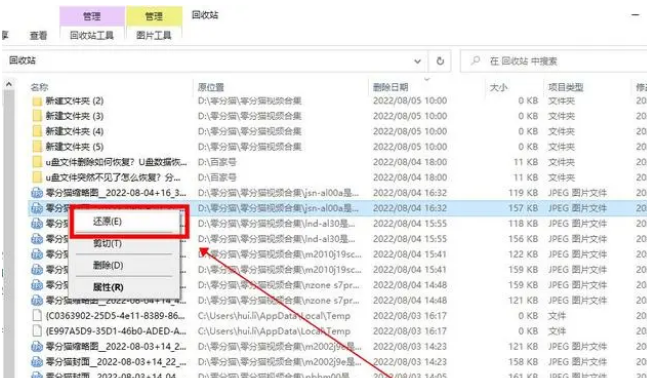Select folder icon of 新建文件夹 (5)

click(x=37, y=147)
